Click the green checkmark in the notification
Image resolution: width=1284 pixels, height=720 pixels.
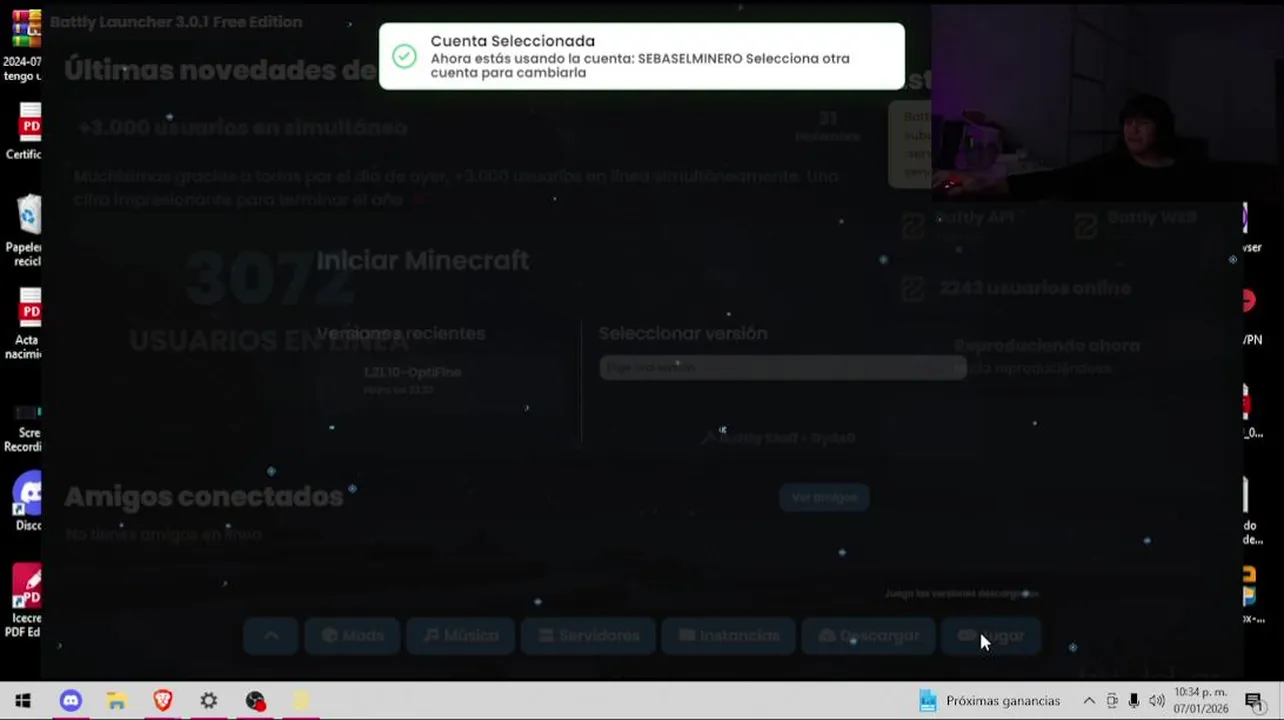[x=404, y=57]
